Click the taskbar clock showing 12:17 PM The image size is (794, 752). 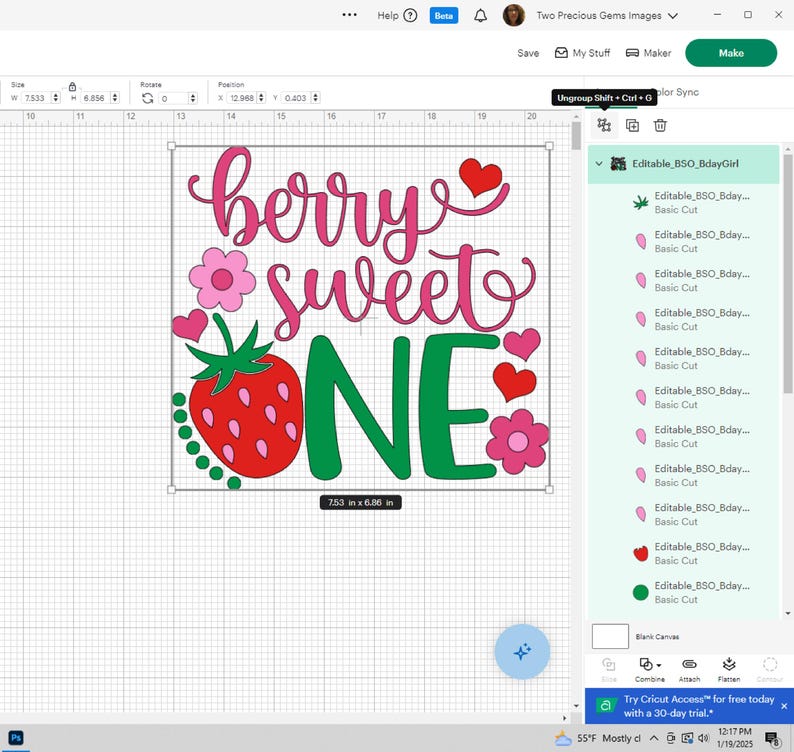735,738
